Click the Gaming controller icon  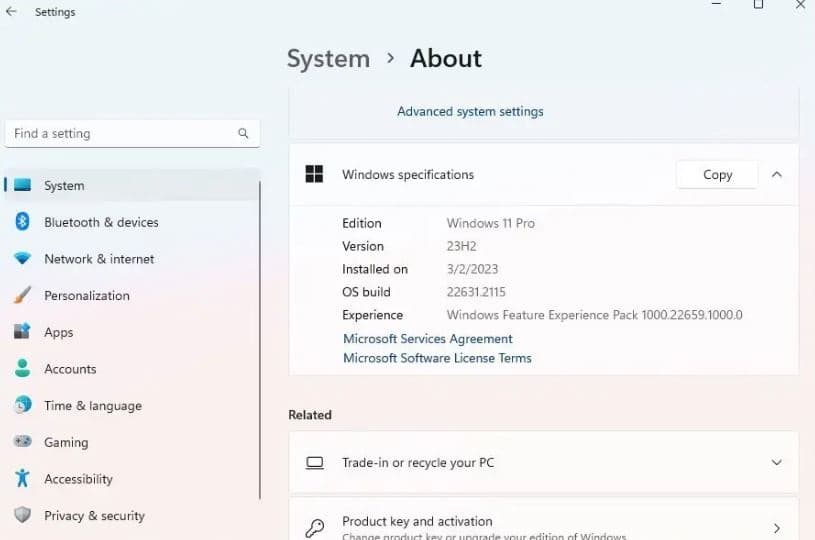(23, 442)
